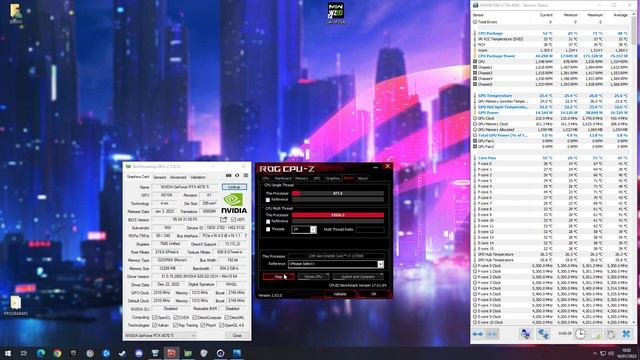Select the Total Errors row in HWiNFO

551,22
